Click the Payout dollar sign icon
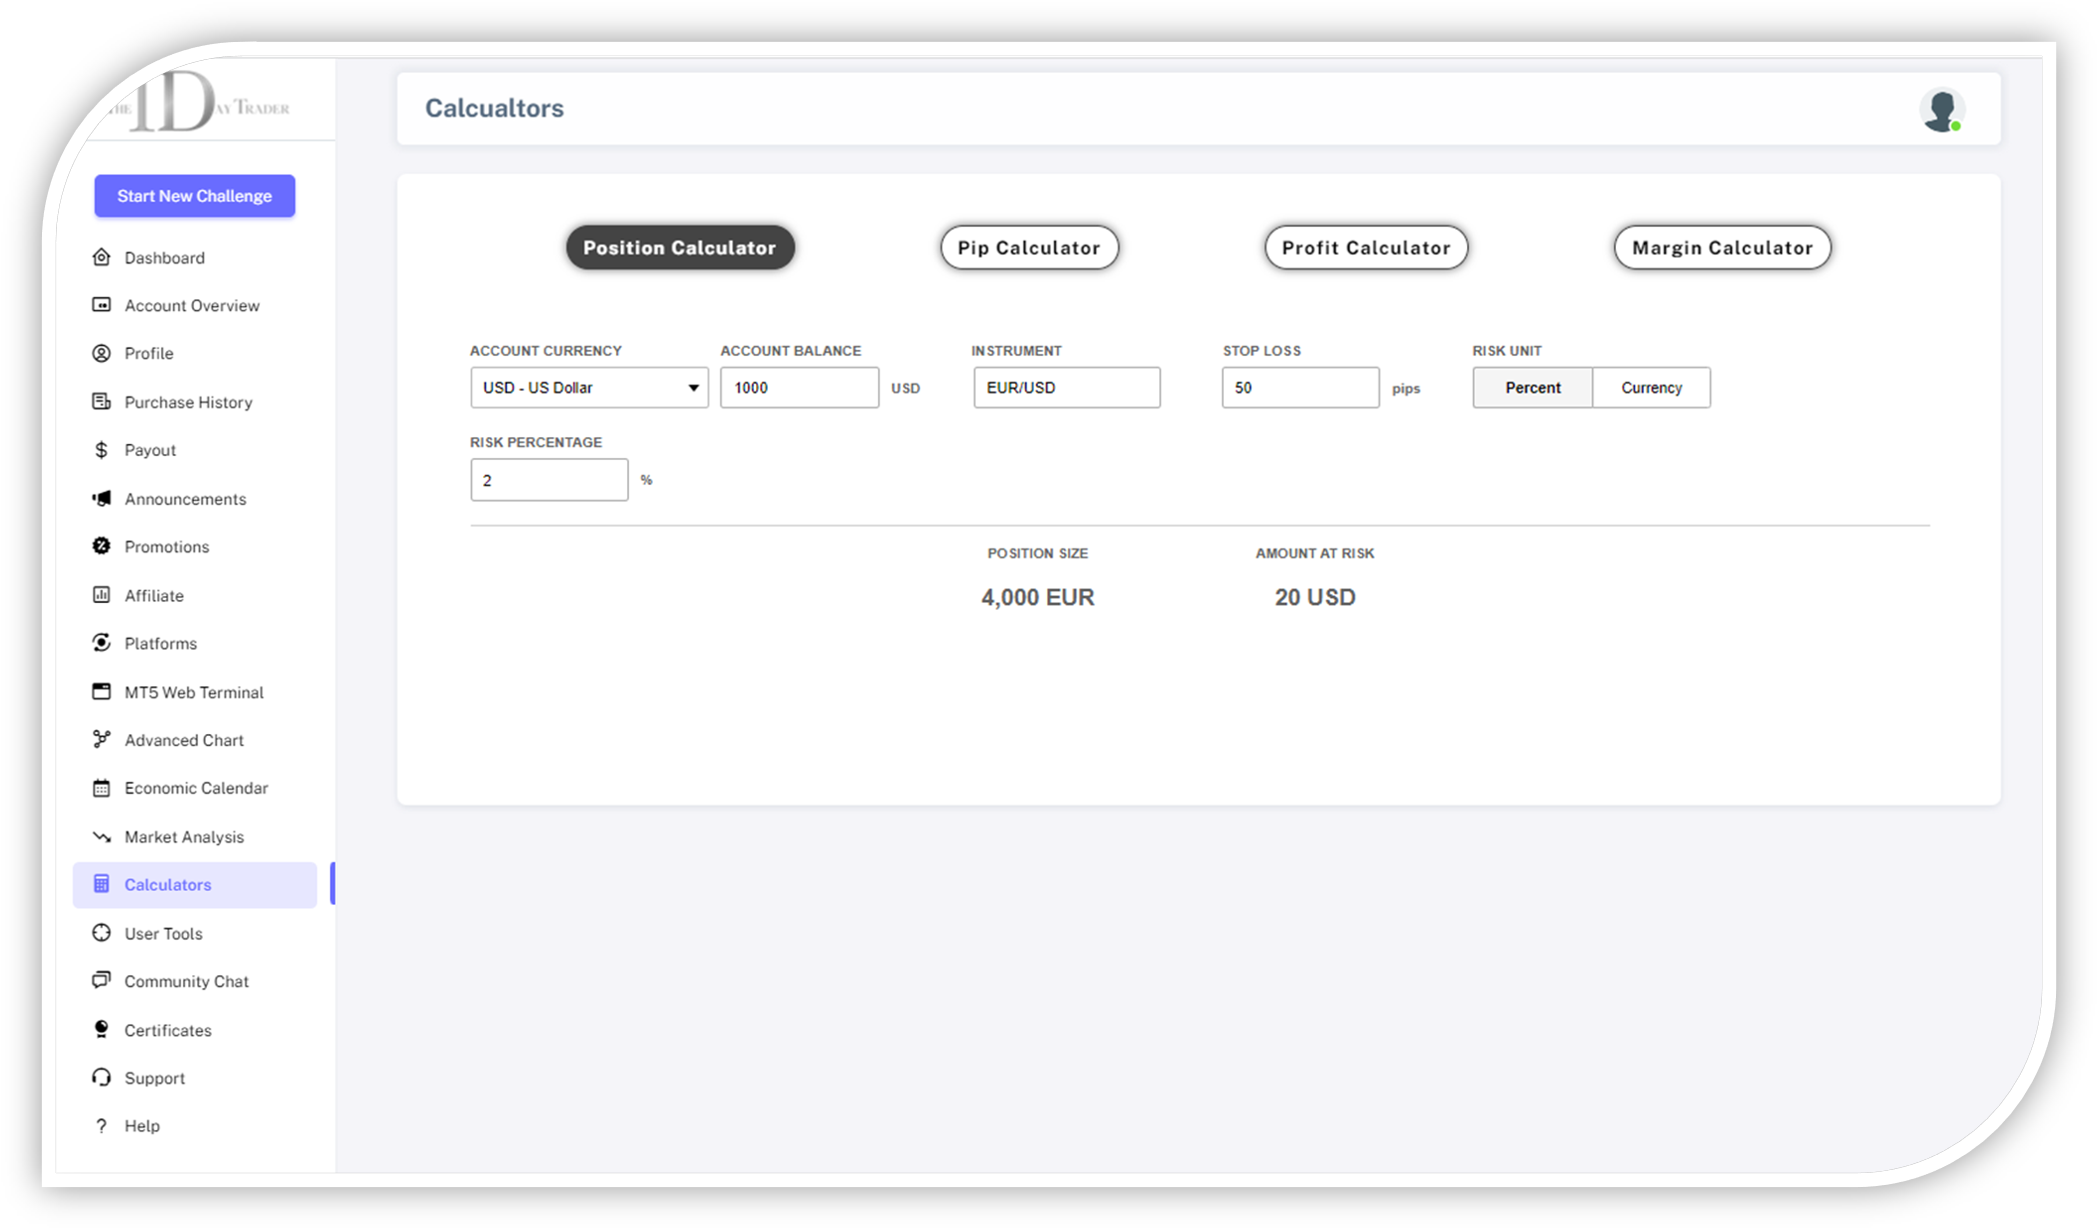Viewport: 2098px width, 1229px height. (101, 450)
